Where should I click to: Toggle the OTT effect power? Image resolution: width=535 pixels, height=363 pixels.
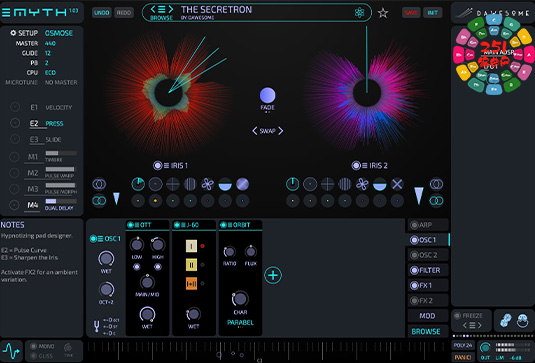[x=130, y=225]
